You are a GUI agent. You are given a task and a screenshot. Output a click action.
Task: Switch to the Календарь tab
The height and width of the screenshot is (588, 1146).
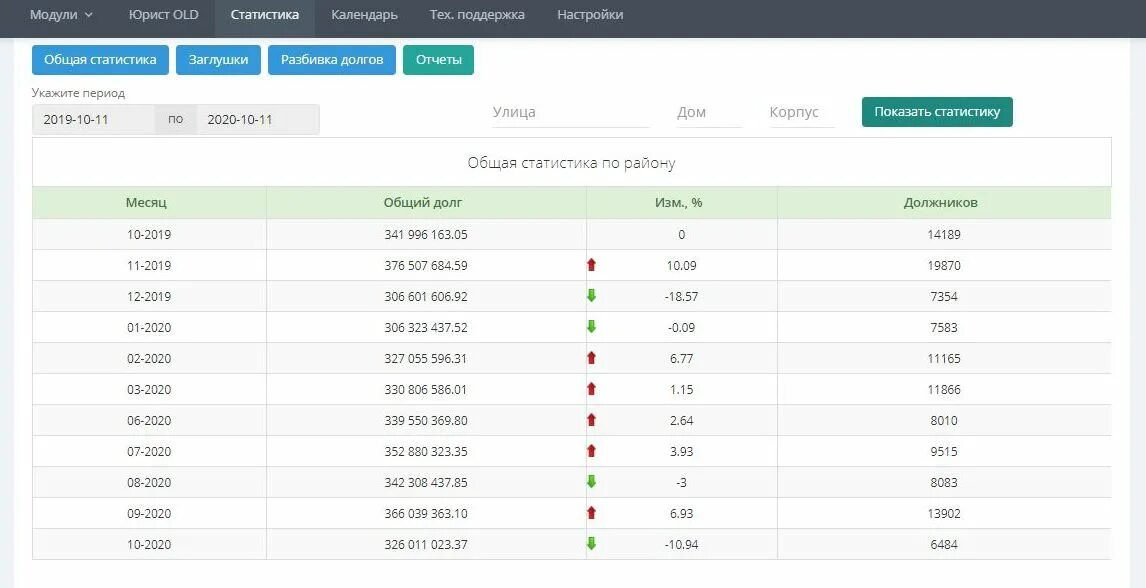pyautogui.click(x=364, y=15)
